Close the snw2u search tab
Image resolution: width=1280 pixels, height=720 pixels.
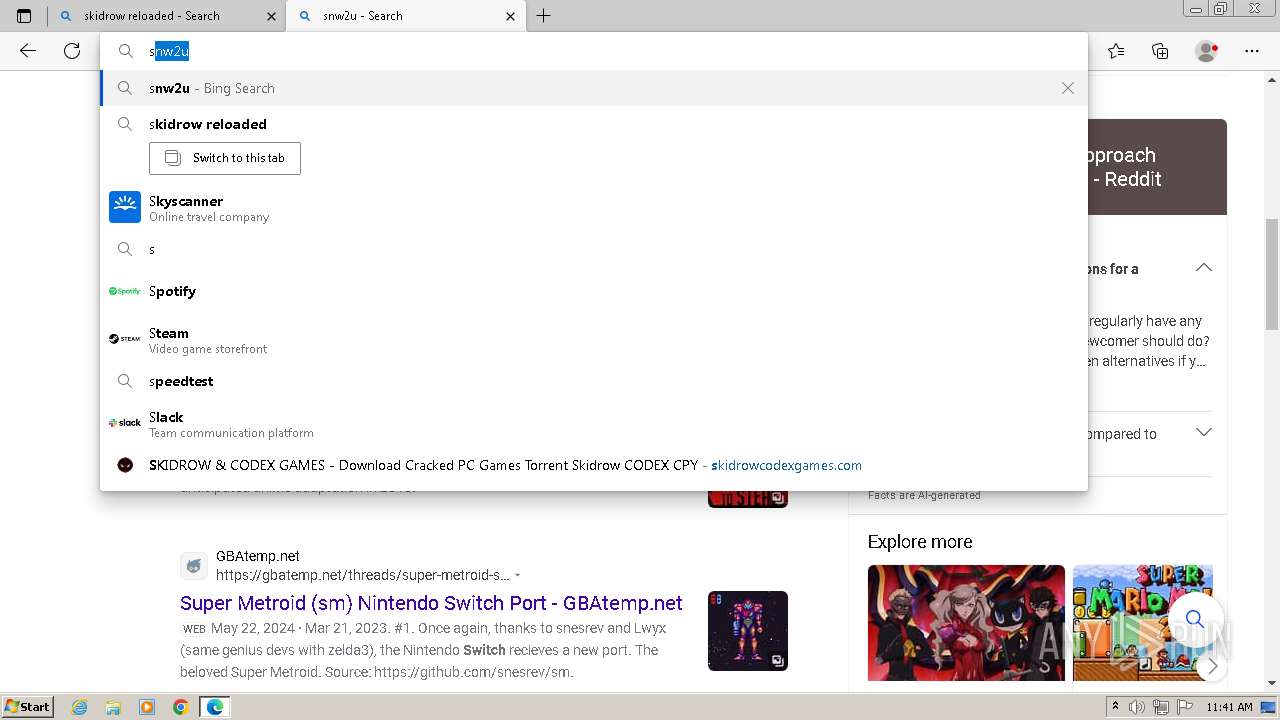pos(511,16)
